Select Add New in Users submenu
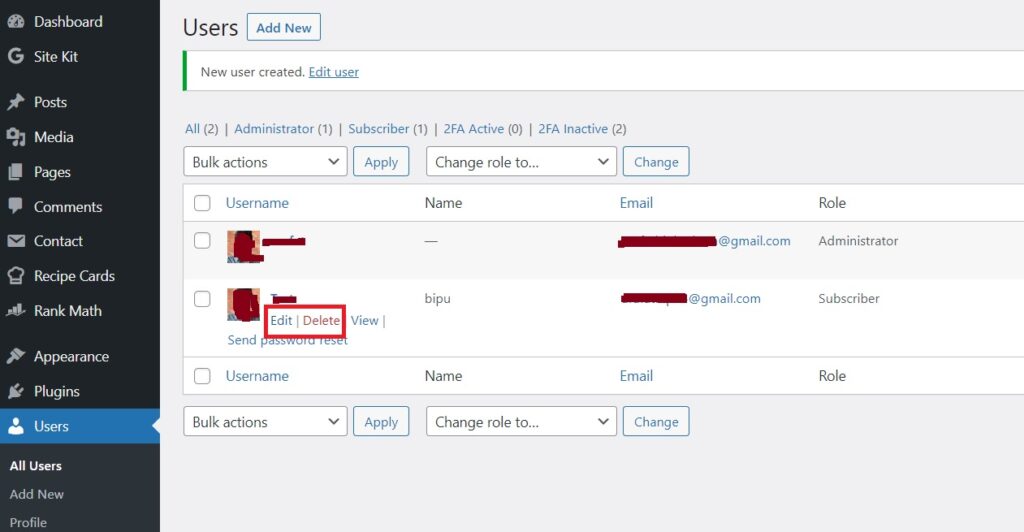Viewport: 1024px width, 532px height. (x=37, y=494)
